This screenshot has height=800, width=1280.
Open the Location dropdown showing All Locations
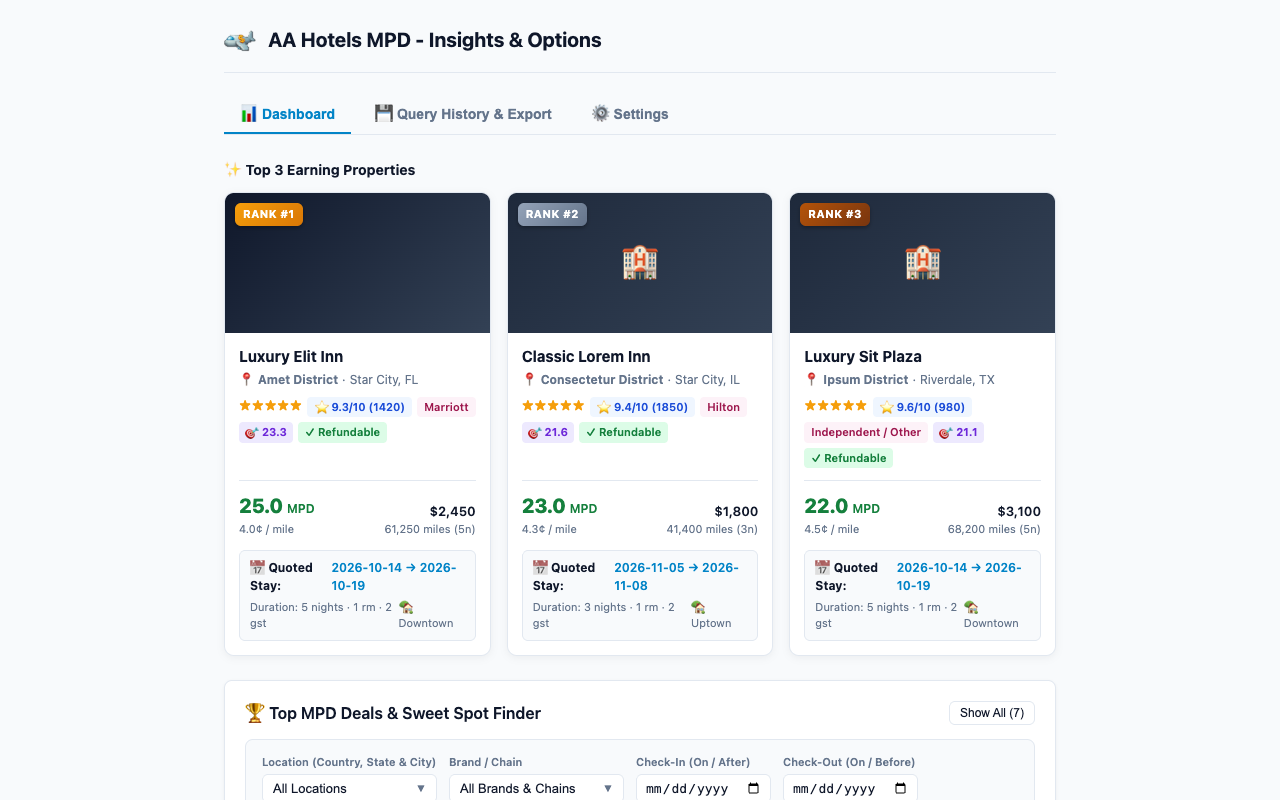349,788
